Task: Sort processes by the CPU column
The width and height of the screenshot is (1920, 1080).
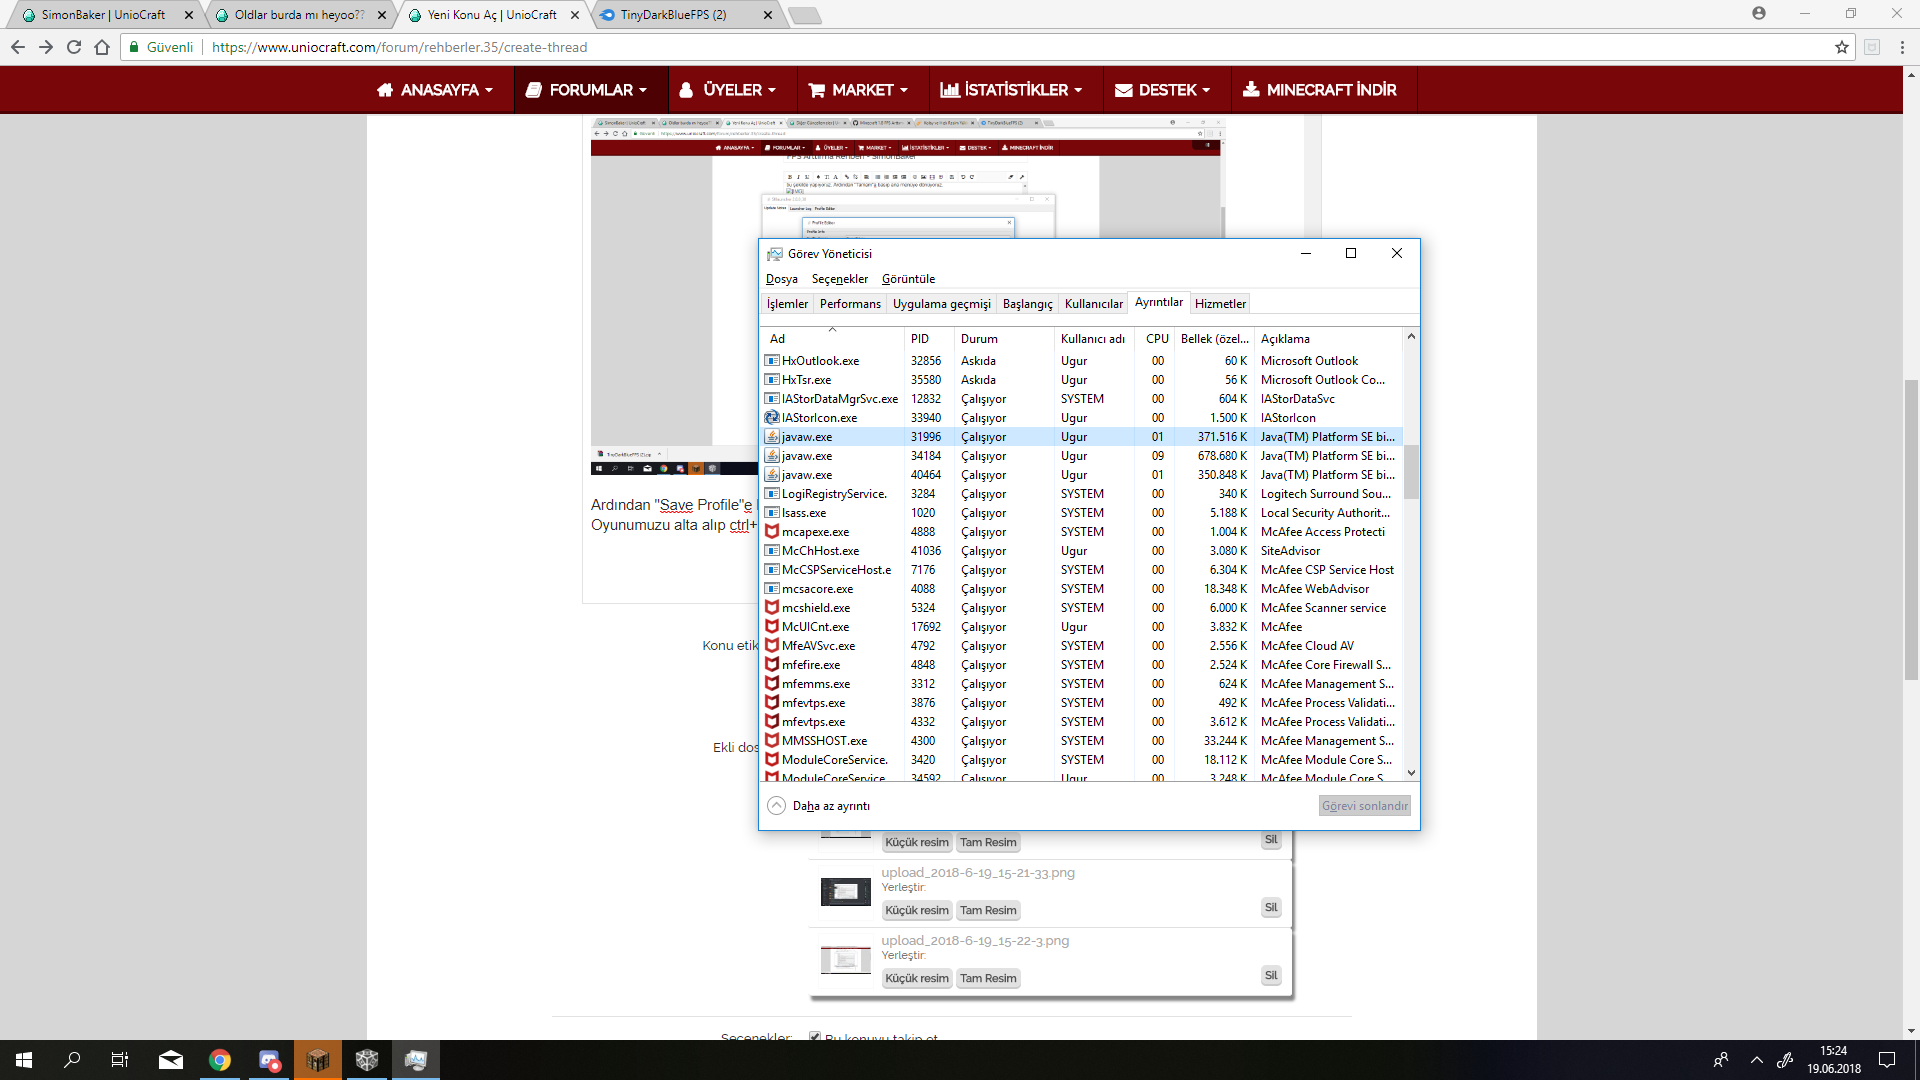Action: pyautogui.click(x=1157, y=339)
